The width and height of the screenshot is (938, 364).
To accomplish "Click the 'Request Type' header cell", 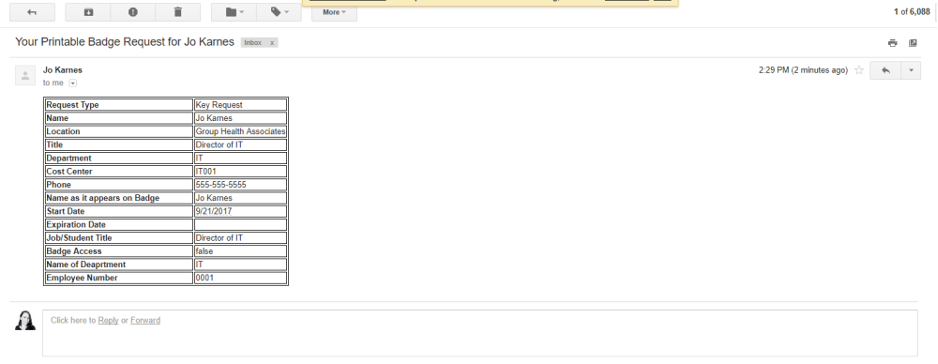I will click(x=118, y=105).
